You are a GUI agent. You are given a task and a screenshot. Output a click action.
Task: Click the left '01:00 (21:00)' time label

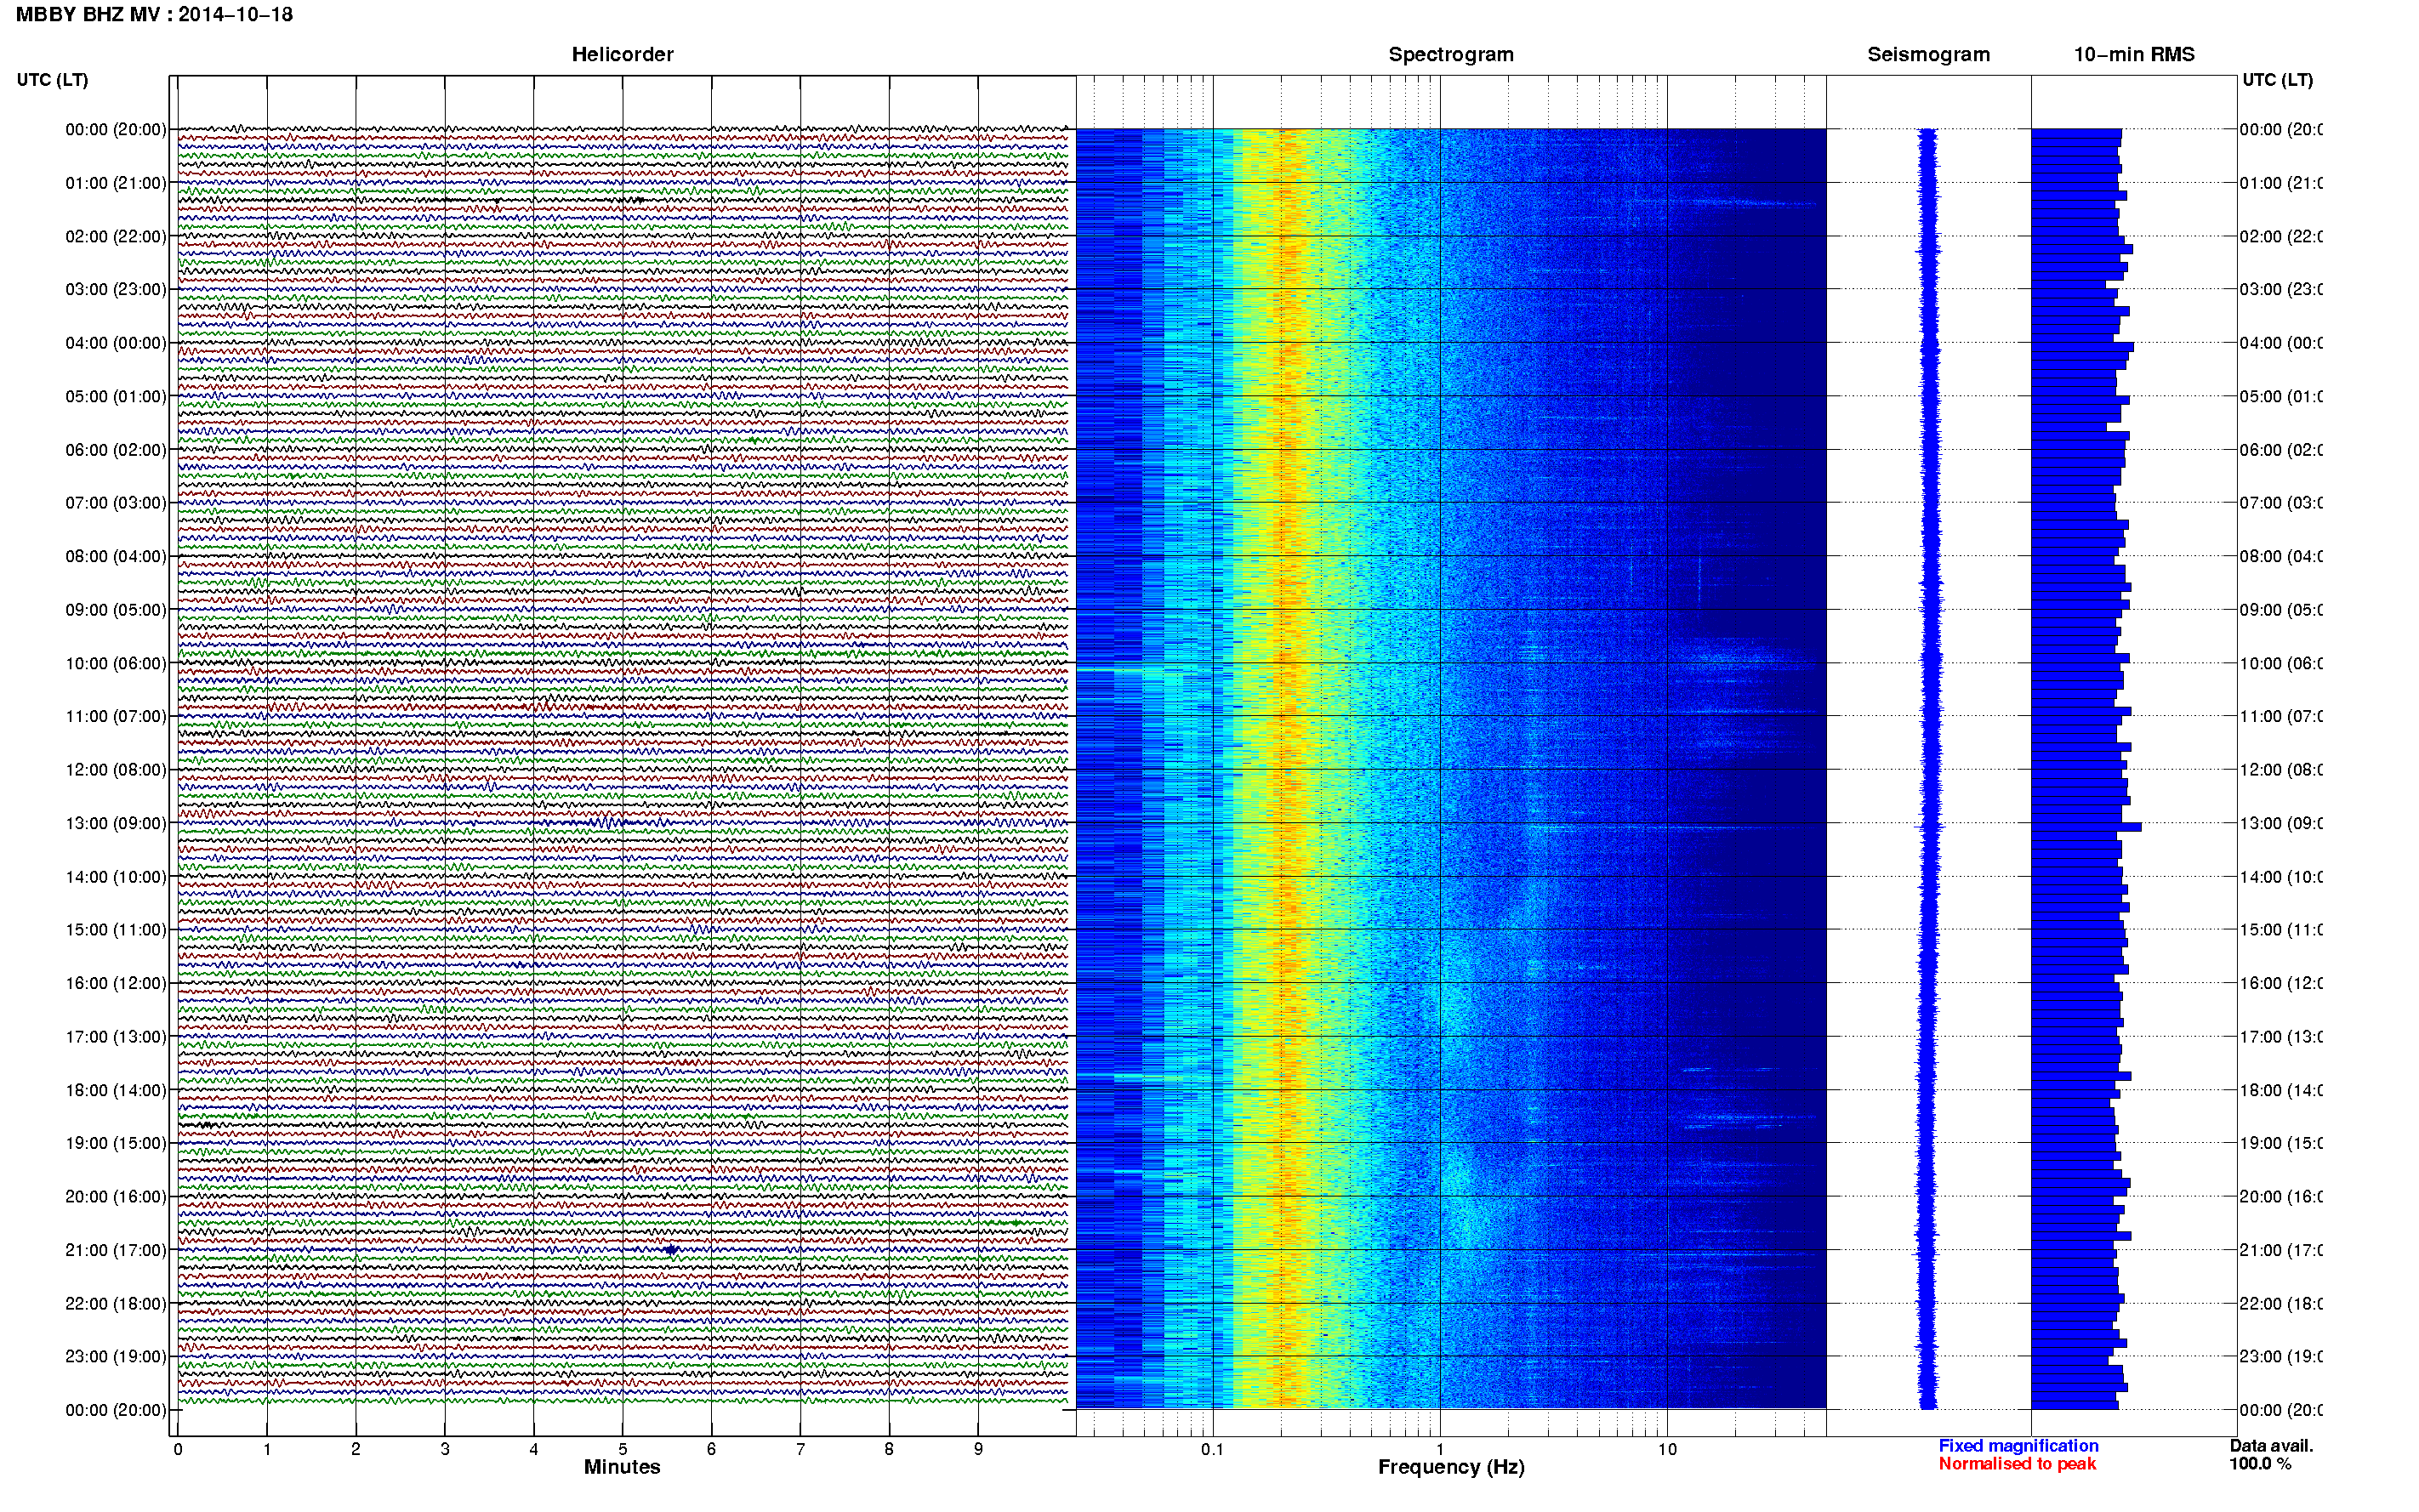[x=116, y=183]
